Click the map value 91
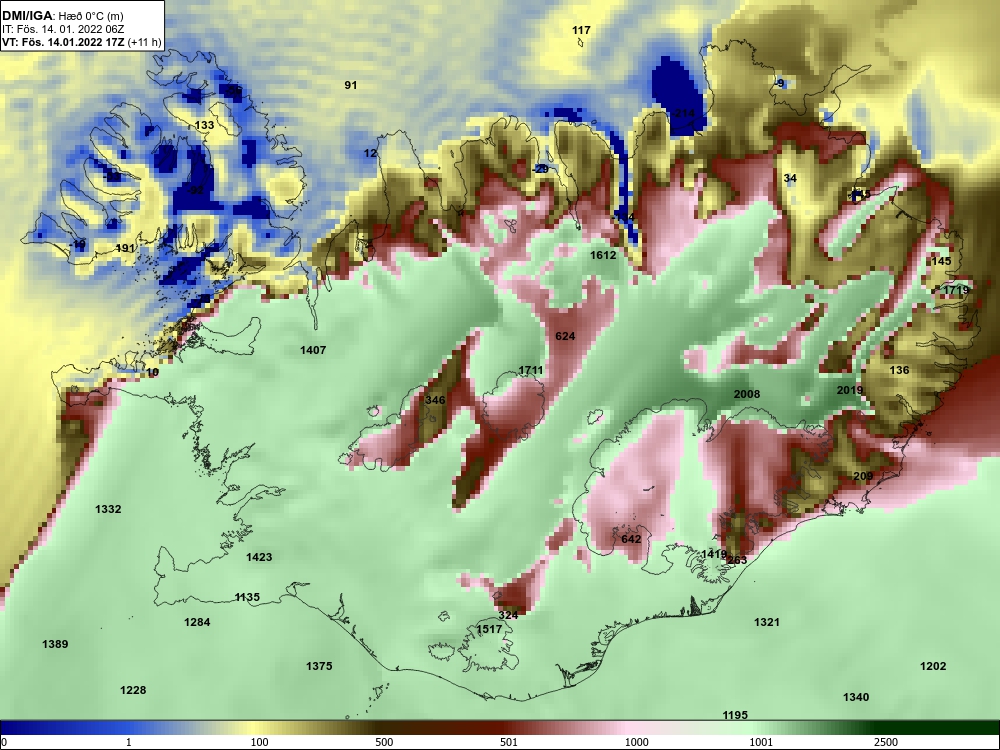The height and width of the screenshot is (750, 1000). point(351,85)
